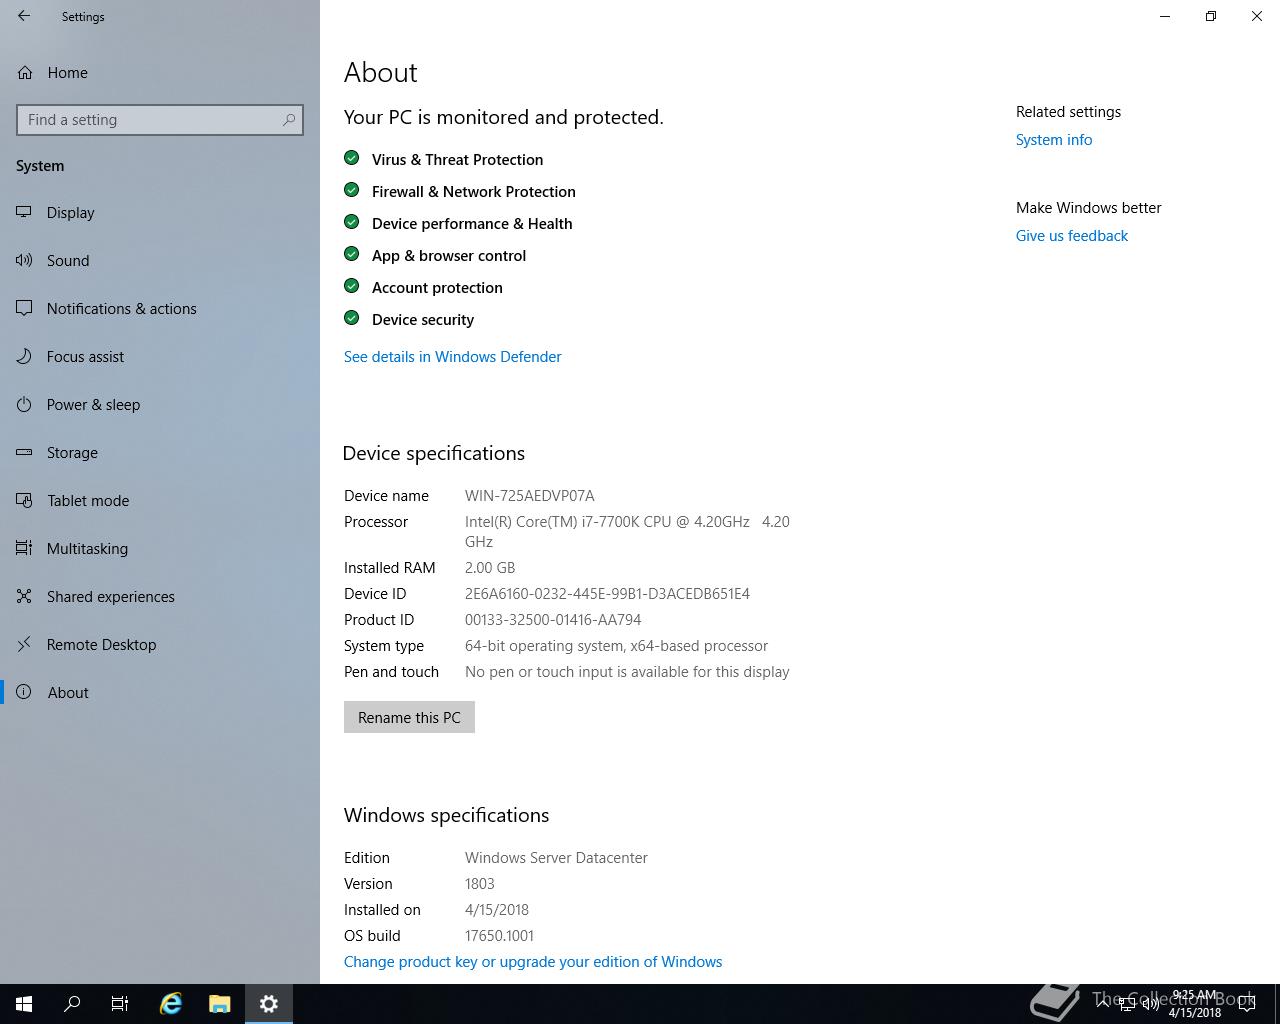This screenshot has width=1280, height=1024.
Task: Open Shared experiences settings
Action: point(160,596)
